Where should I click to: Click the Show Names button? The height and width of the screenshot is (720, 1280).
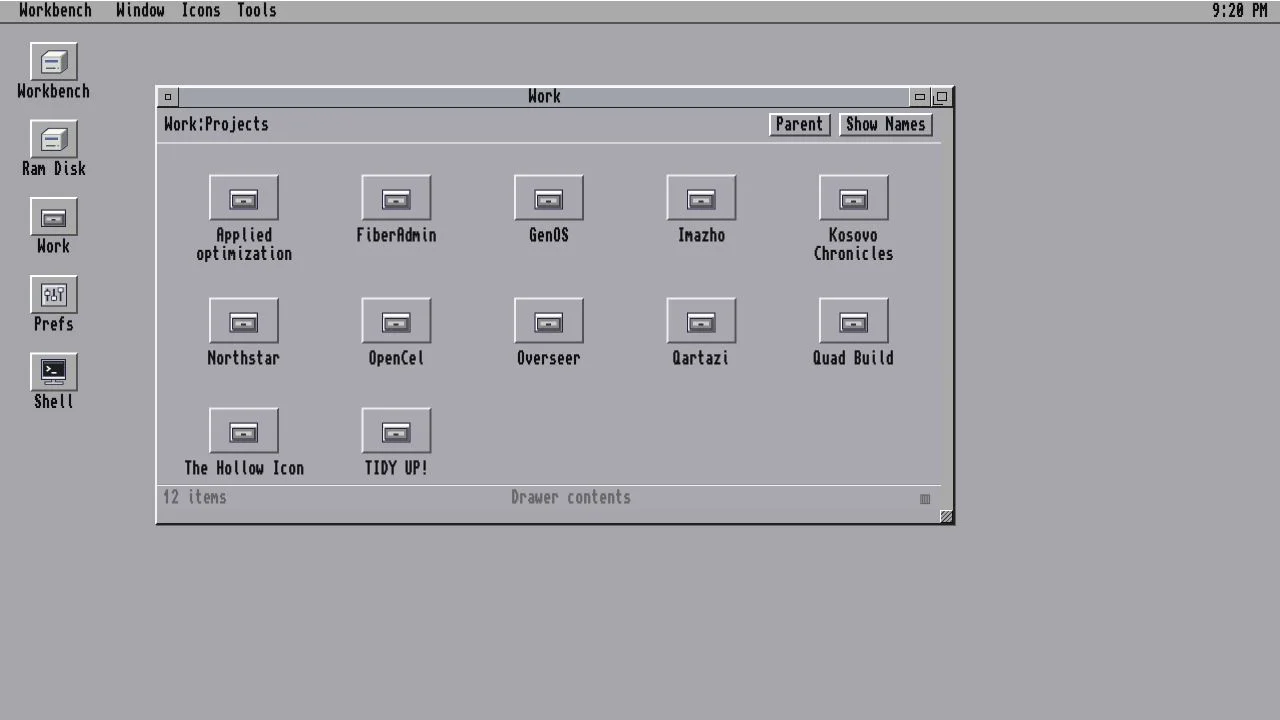[x=886, y=124]
